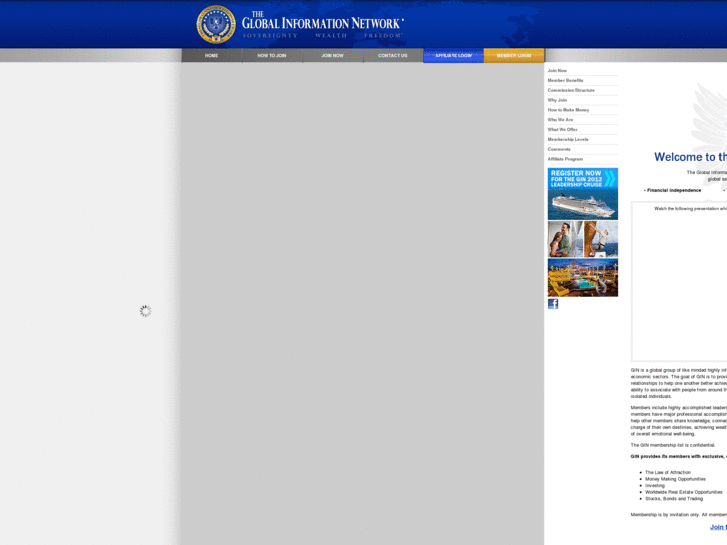Open How to Make Money link
The height and width of the screenshot is (545, 727).
tap(568, 110)
